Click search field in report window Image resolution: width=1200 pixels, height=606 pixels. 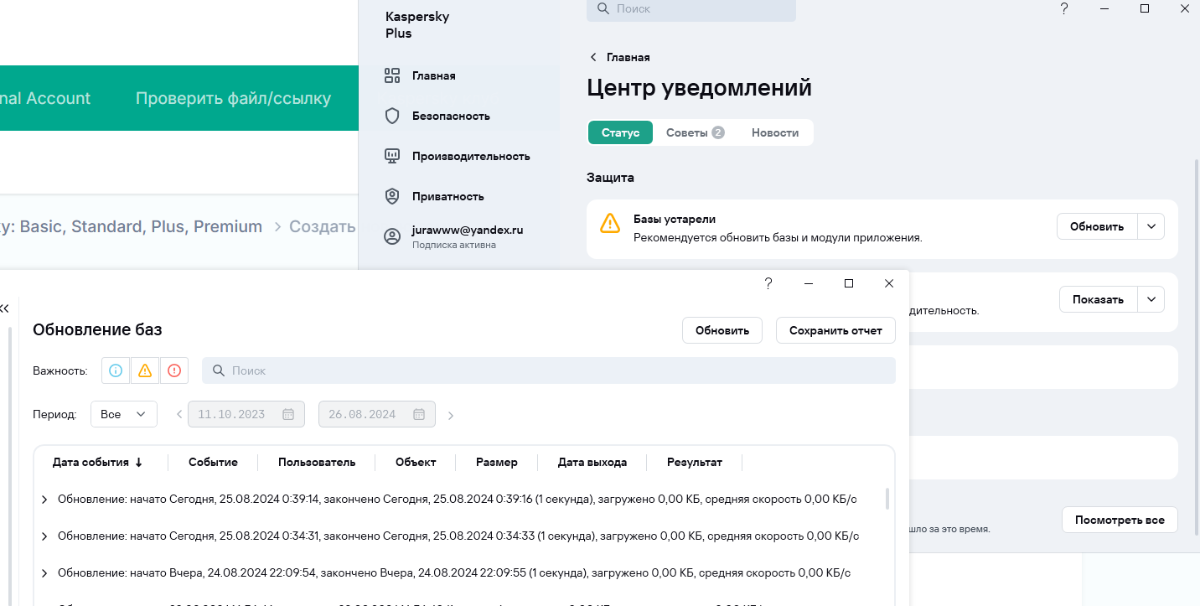click(x=549, y=371)
